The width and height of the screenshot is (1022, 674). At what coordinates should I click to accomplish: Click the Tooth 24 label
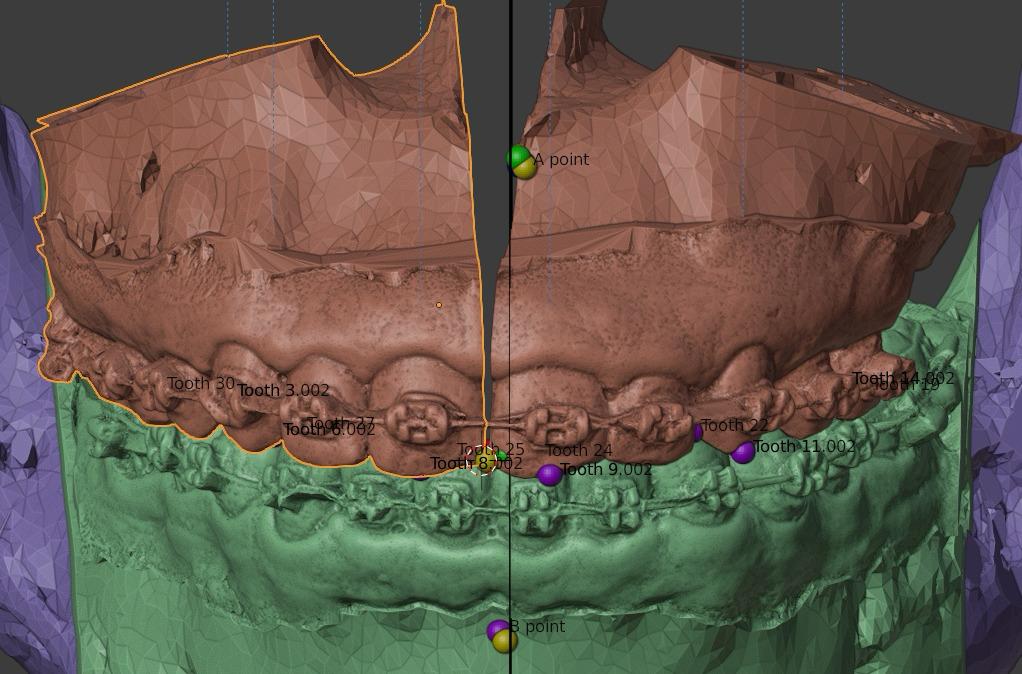(x=579, y=451)
